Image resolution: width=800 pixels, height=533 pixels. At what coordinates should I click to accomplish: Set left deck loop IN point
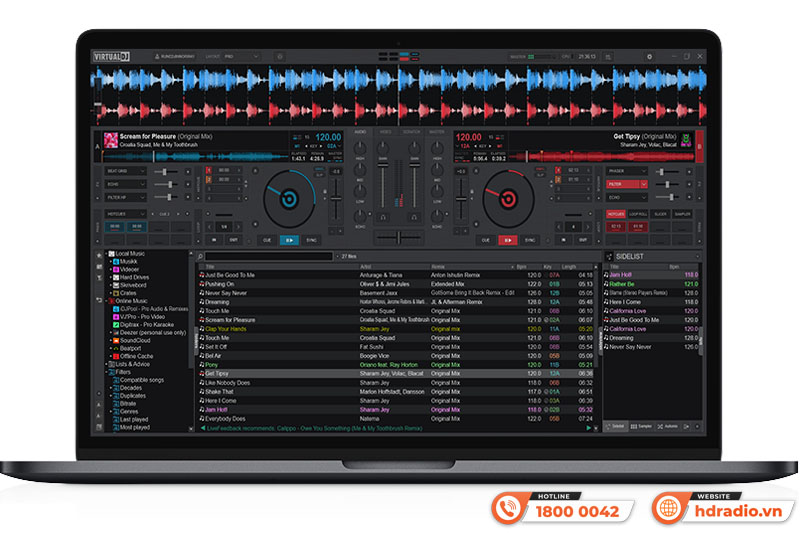(214, 240)
